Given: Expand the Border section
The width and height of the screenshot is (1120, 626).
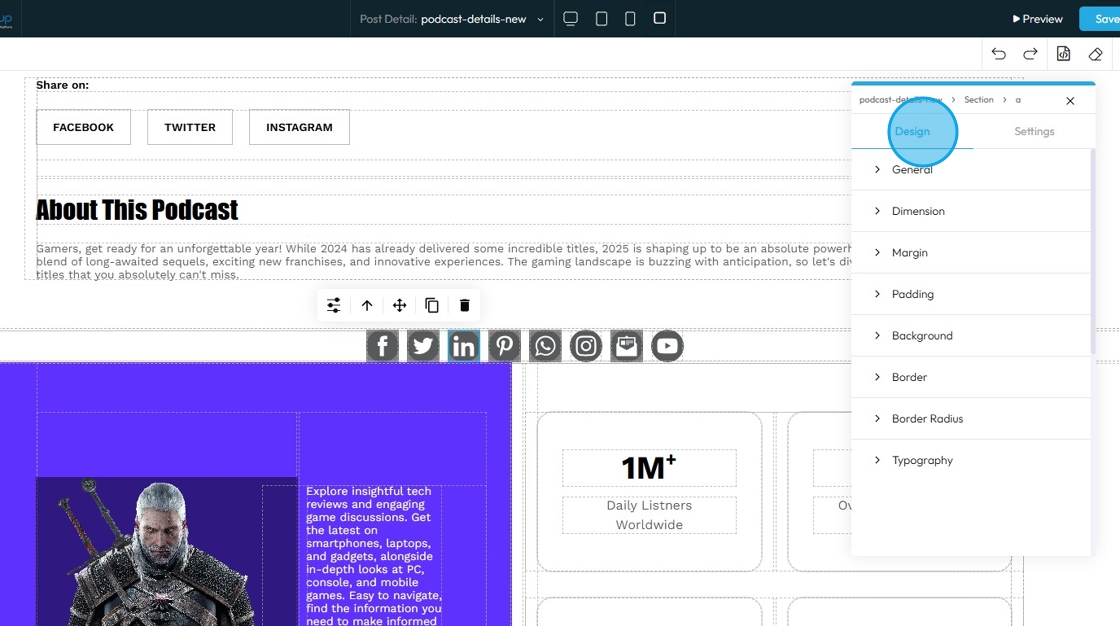Looking at the screenshot, I should tap(971, 377).
